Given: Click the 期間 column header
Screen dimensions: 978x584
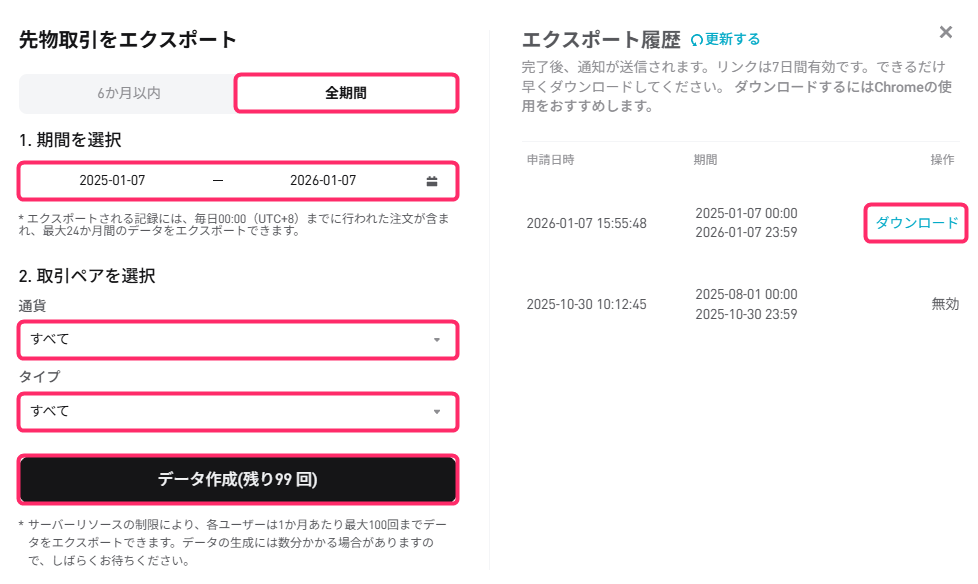Looking at the screenshot, I should pos(705,160).
